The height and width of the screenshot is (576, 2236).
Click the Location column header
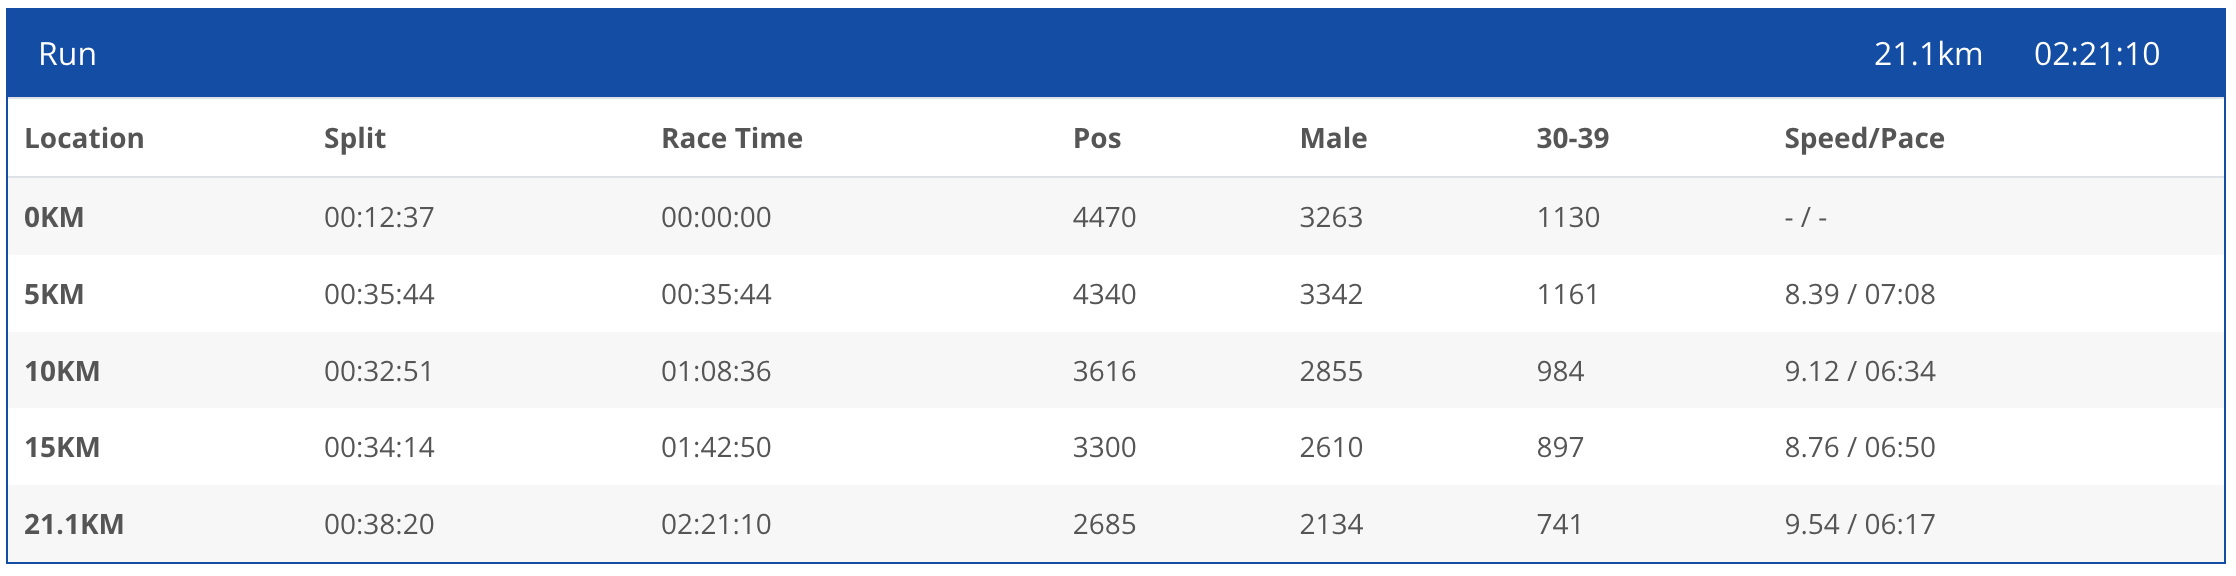pyautogui.click(x=84, y=138)
